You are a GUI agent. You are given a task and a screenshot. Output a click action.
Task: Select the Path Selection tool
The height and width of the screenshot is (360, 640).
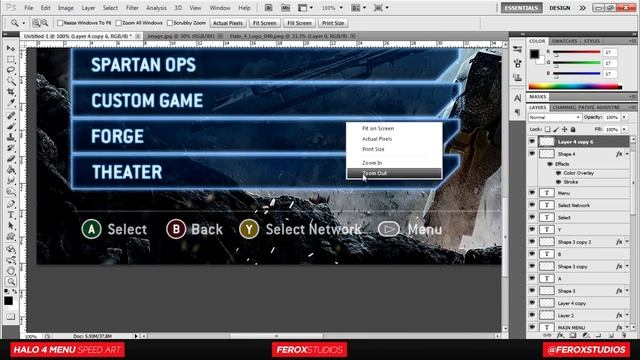[x=11, y=226]
